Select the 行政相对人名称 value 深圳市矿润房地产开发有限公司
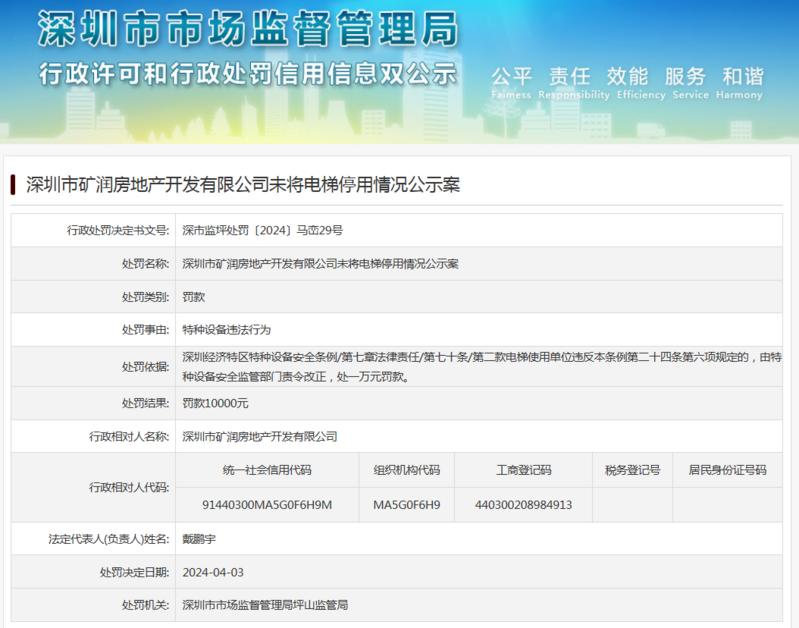The height and width of the screenshot is (628, 799). click(x=260, y=436)
